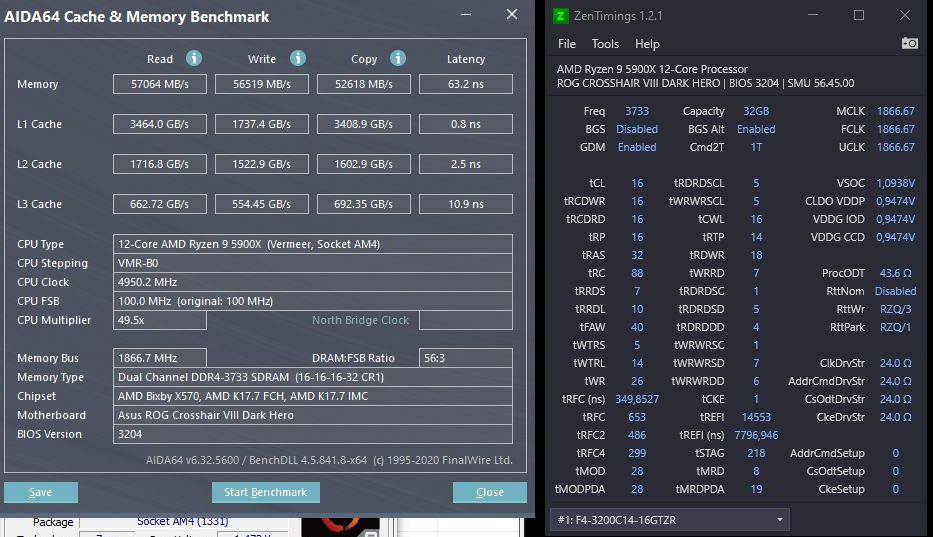Open the Tools menu in ZenTimings
This screenshot has width=933, height=537.
pyautogui.click(x=605, y=44)
